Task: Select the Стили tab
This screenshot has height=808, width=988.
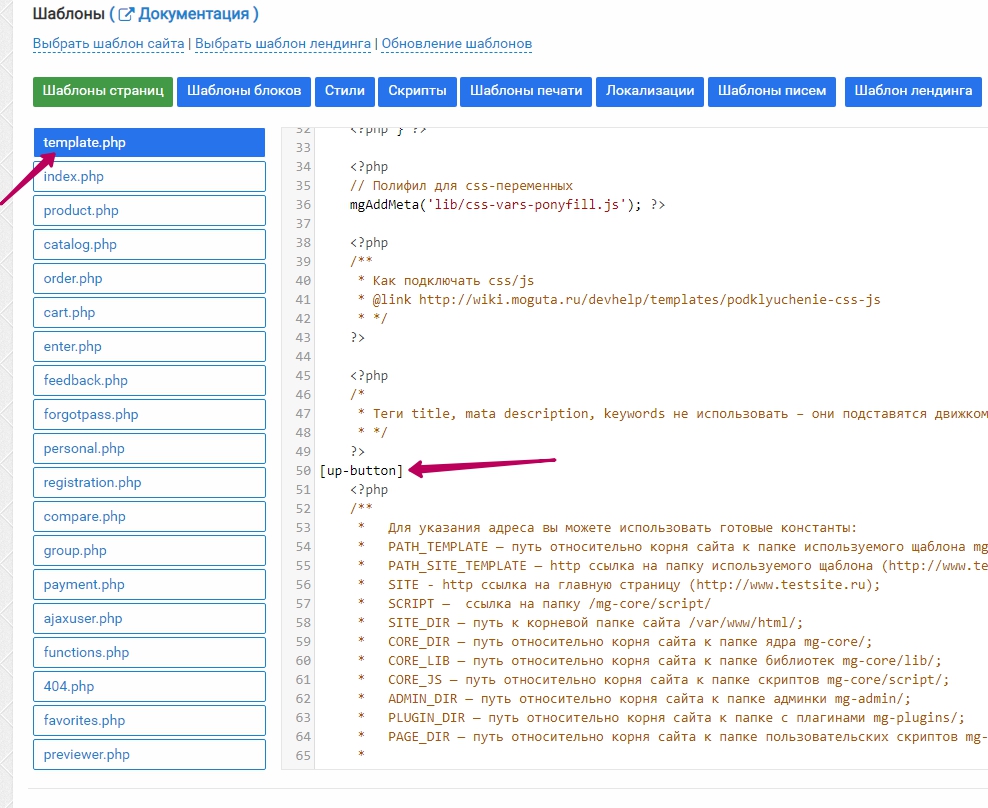Action: tap(345, 91)
